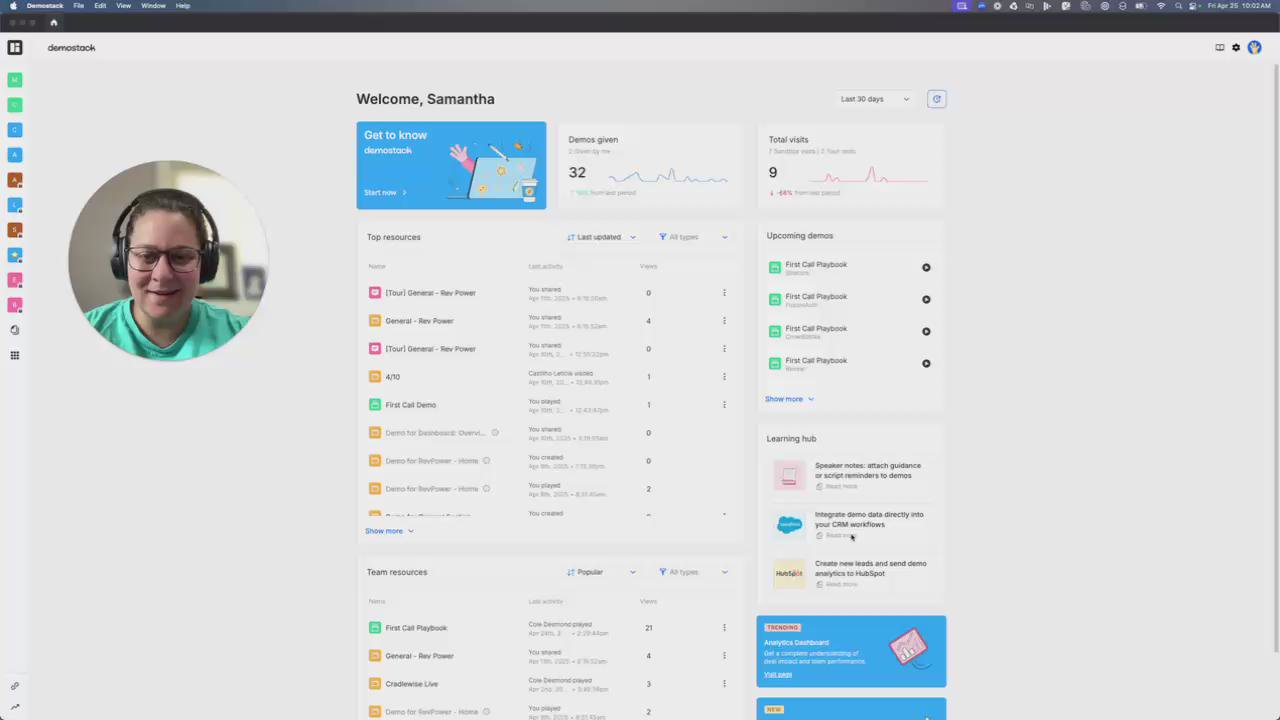1280x720 pixels.
Task: Open the Apple menu
Action: click(x=13, y=6)
